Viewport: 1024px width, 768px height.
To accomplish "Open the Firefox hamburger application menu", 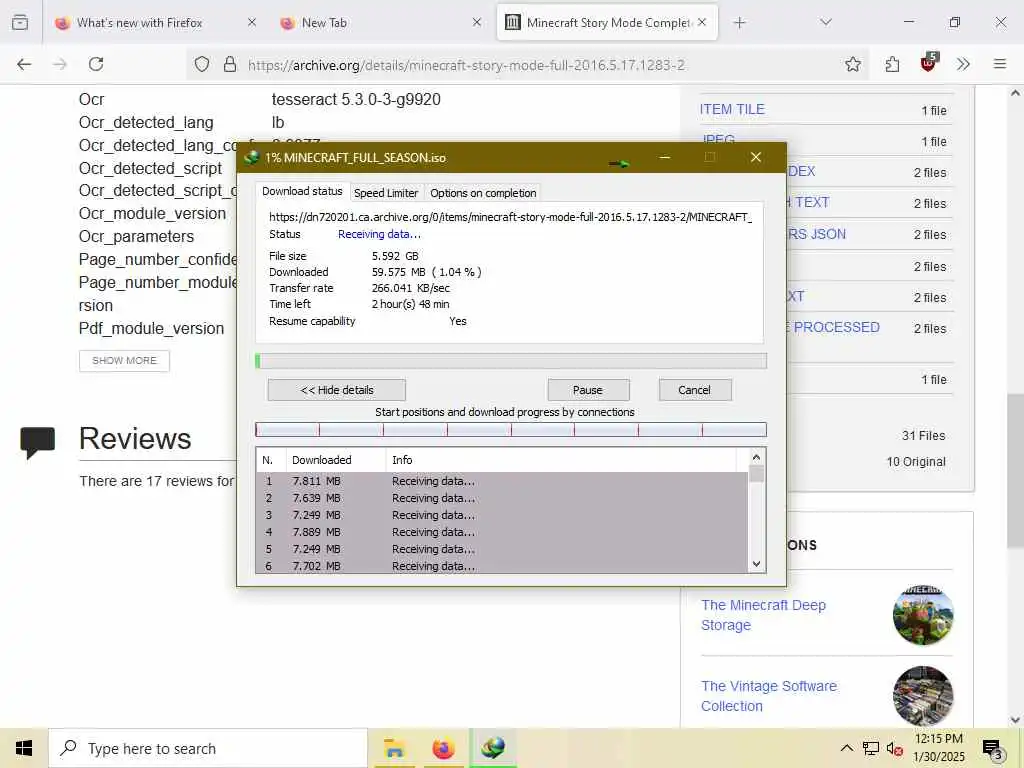I will (x=999, y=64).
